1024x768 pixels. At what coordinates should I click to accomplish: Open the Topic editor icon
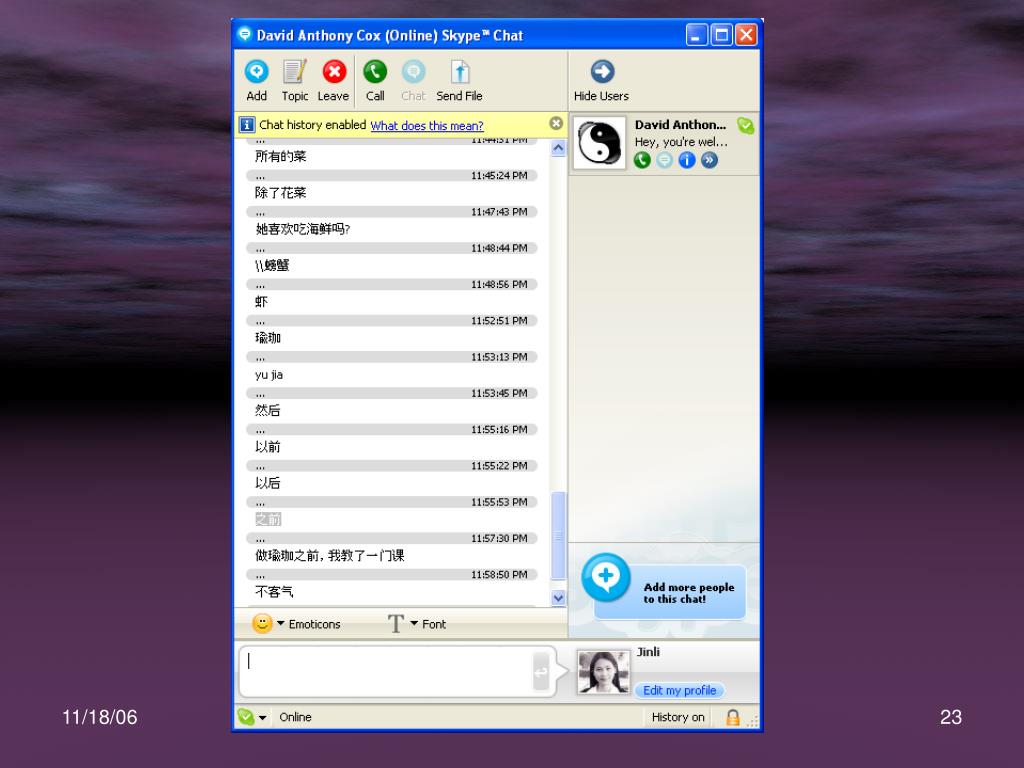pyautogui.click(x=295, y=71)
